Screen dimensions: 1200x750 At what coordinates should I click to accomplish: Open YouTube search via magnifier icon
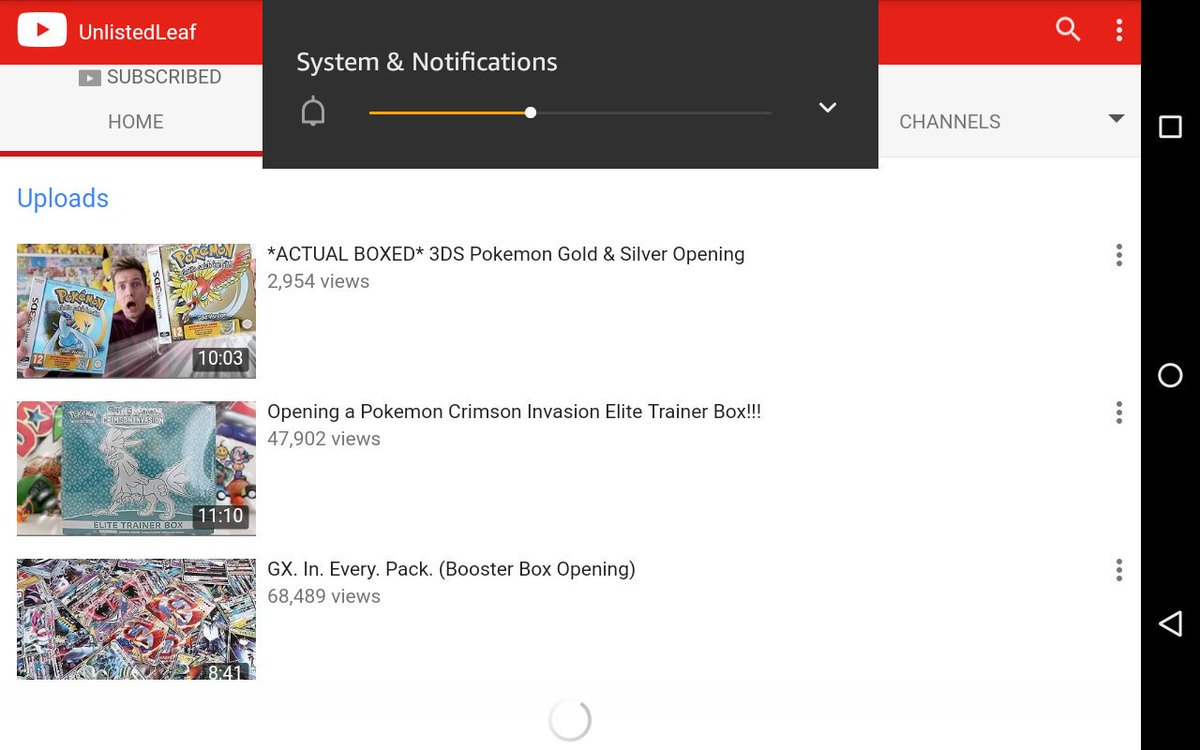(x=1068, y=30)
